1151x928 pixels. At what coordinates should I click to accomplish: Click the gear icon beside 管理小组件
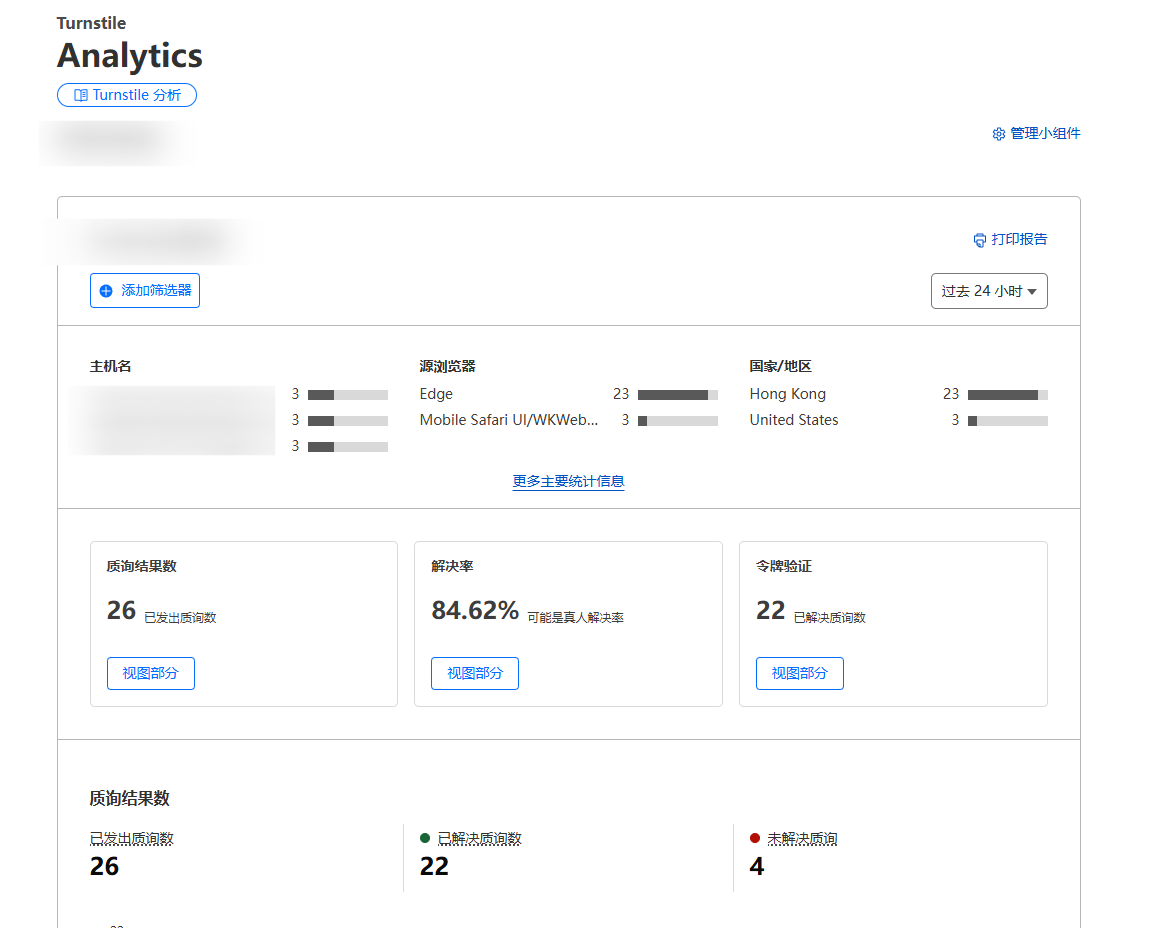tap(998, 134)
